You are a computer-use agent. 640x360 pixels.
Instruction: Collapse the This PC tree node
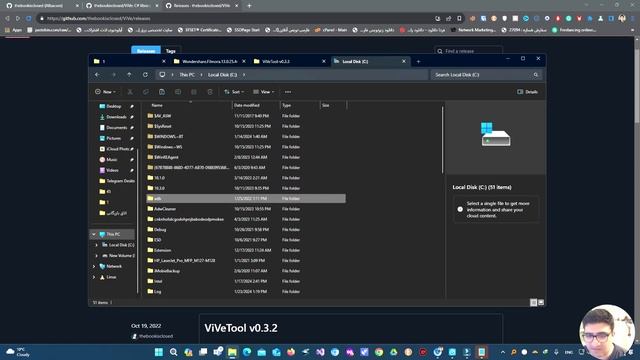[x=94, y=234]
